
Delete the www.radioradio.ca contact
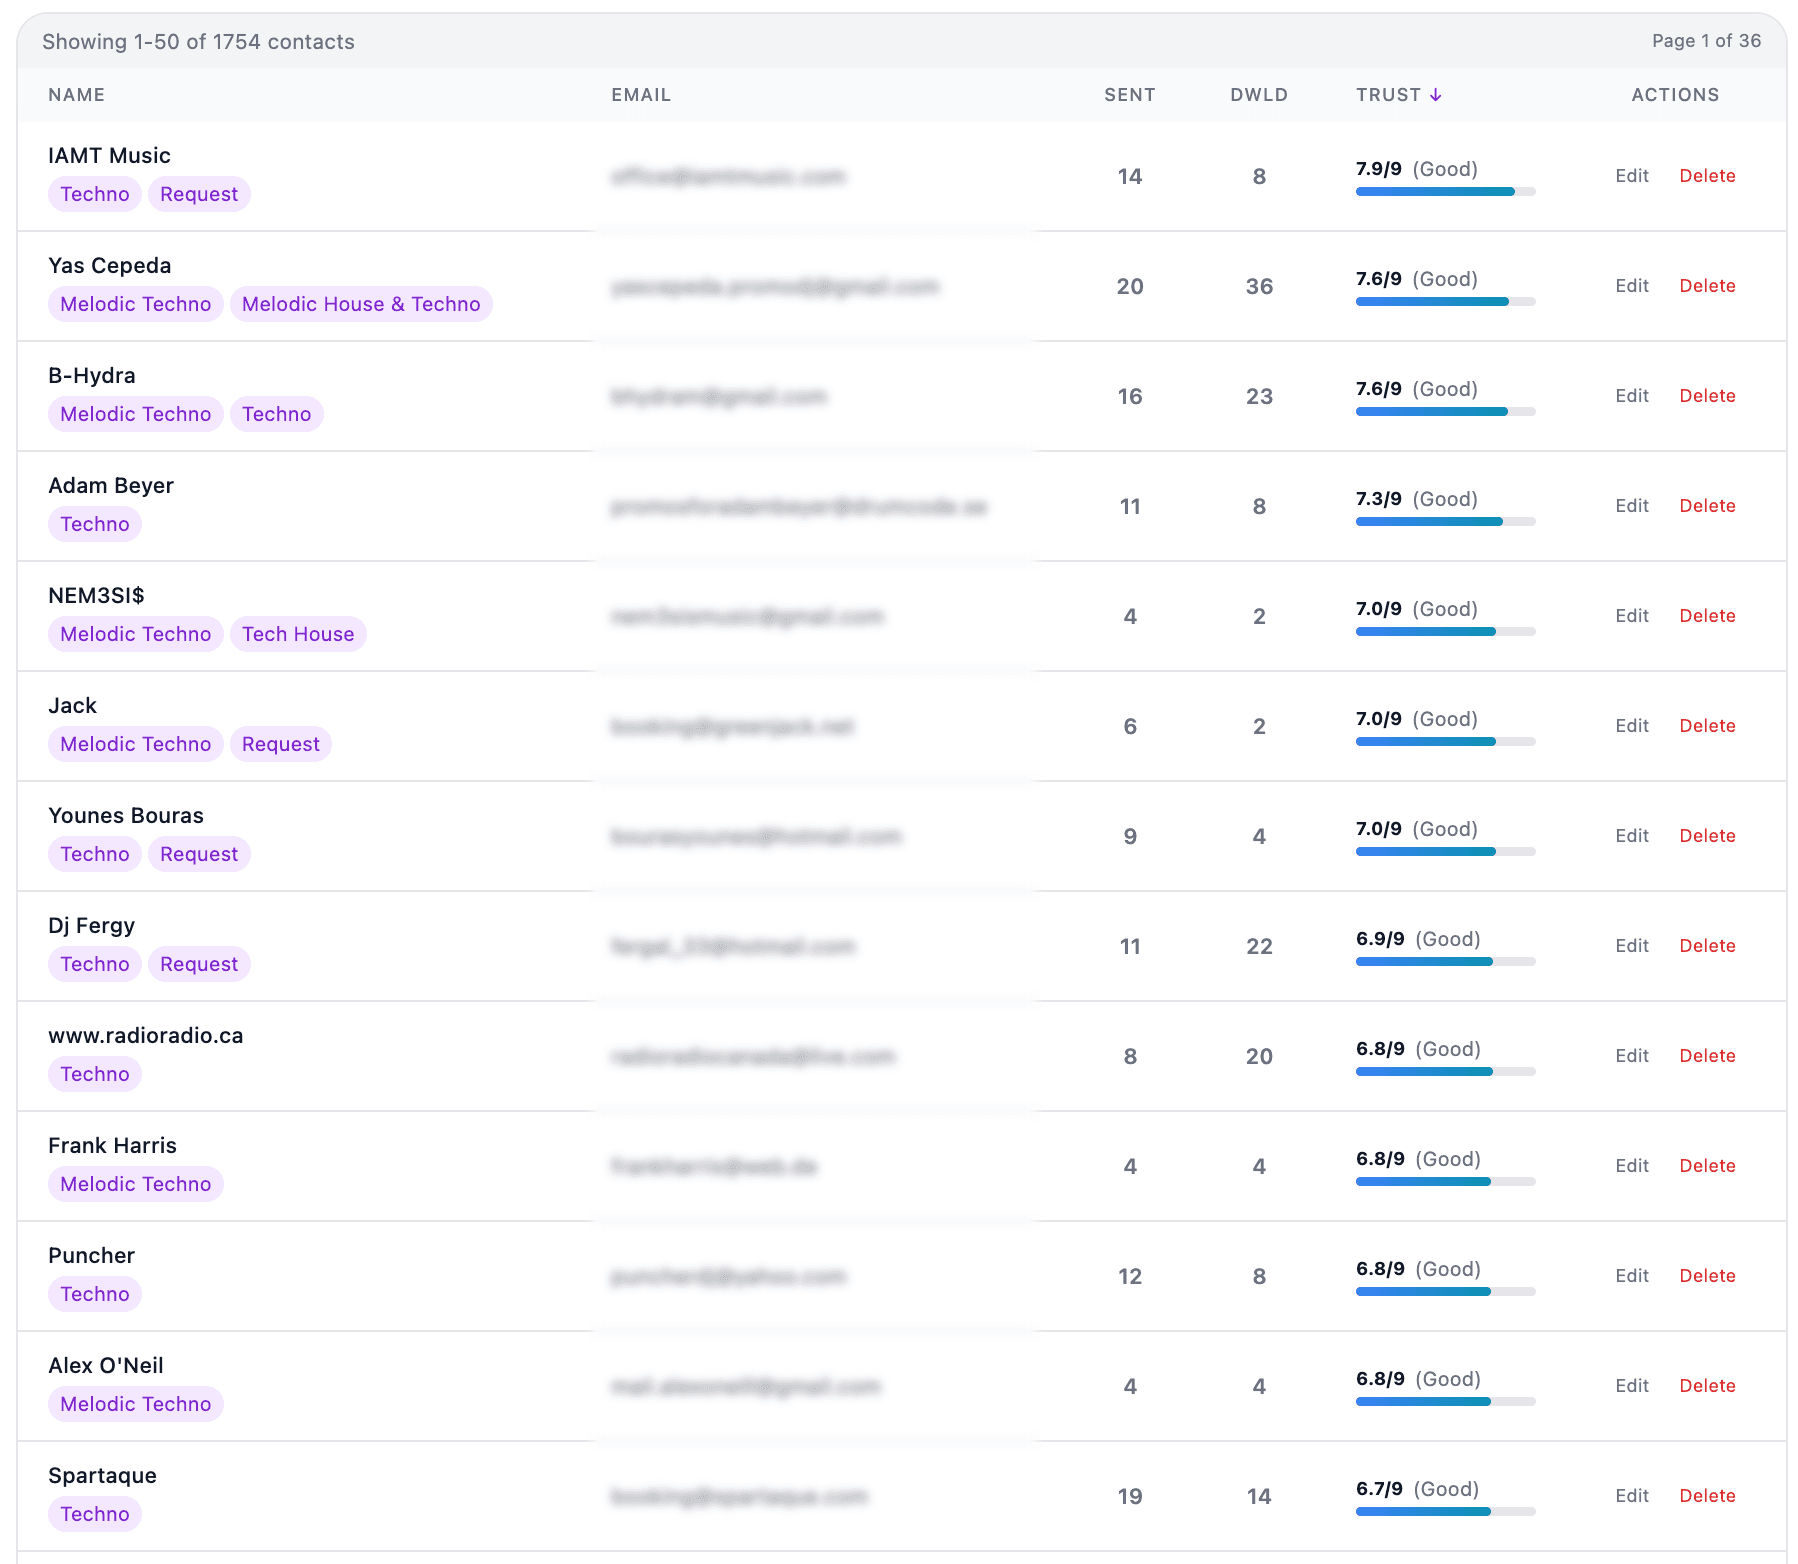[1707, 1055]
